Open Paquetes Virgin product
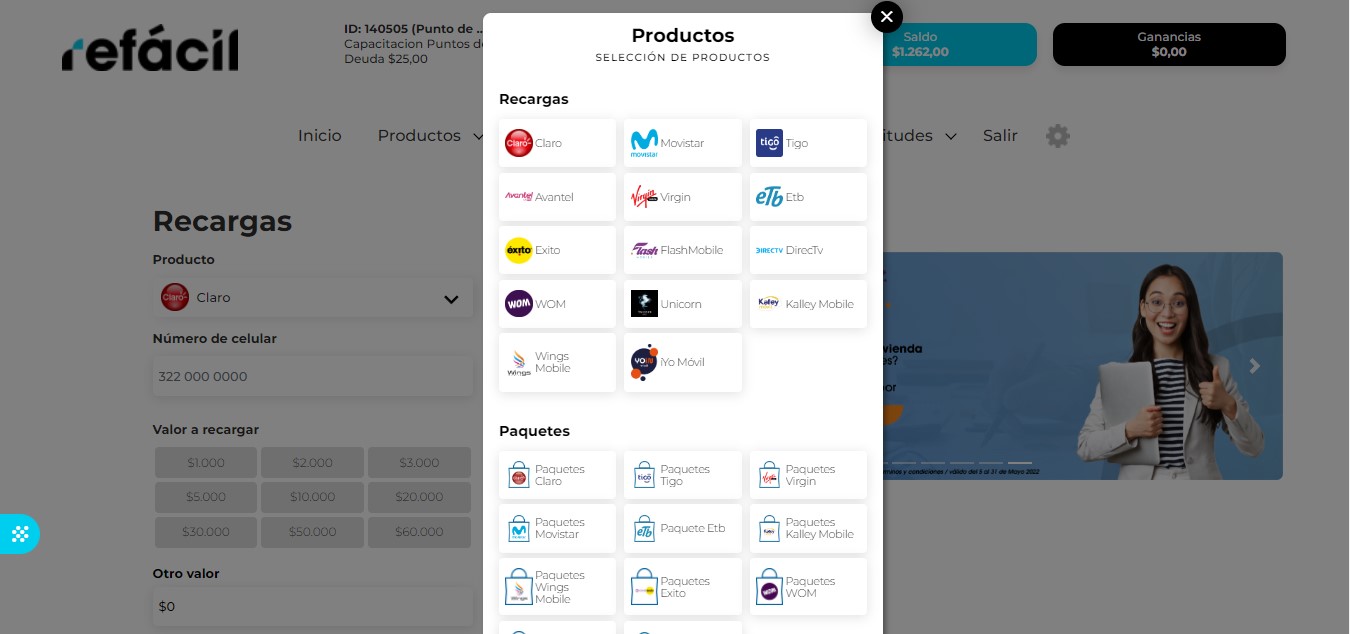The image size is (1350, 634). point(808,475)
